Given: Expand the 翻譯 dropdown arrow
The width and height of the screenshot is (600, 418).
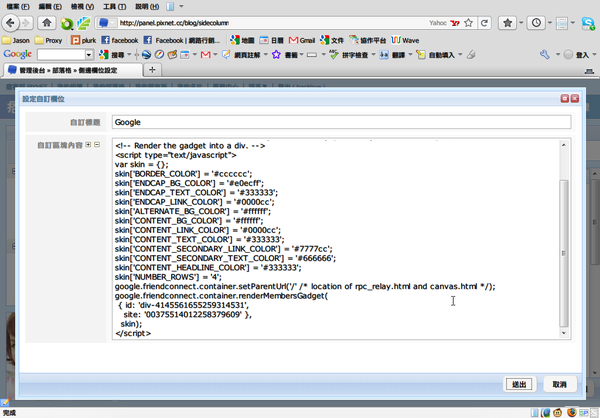Looking at the screenshot, I should (411, 55).
